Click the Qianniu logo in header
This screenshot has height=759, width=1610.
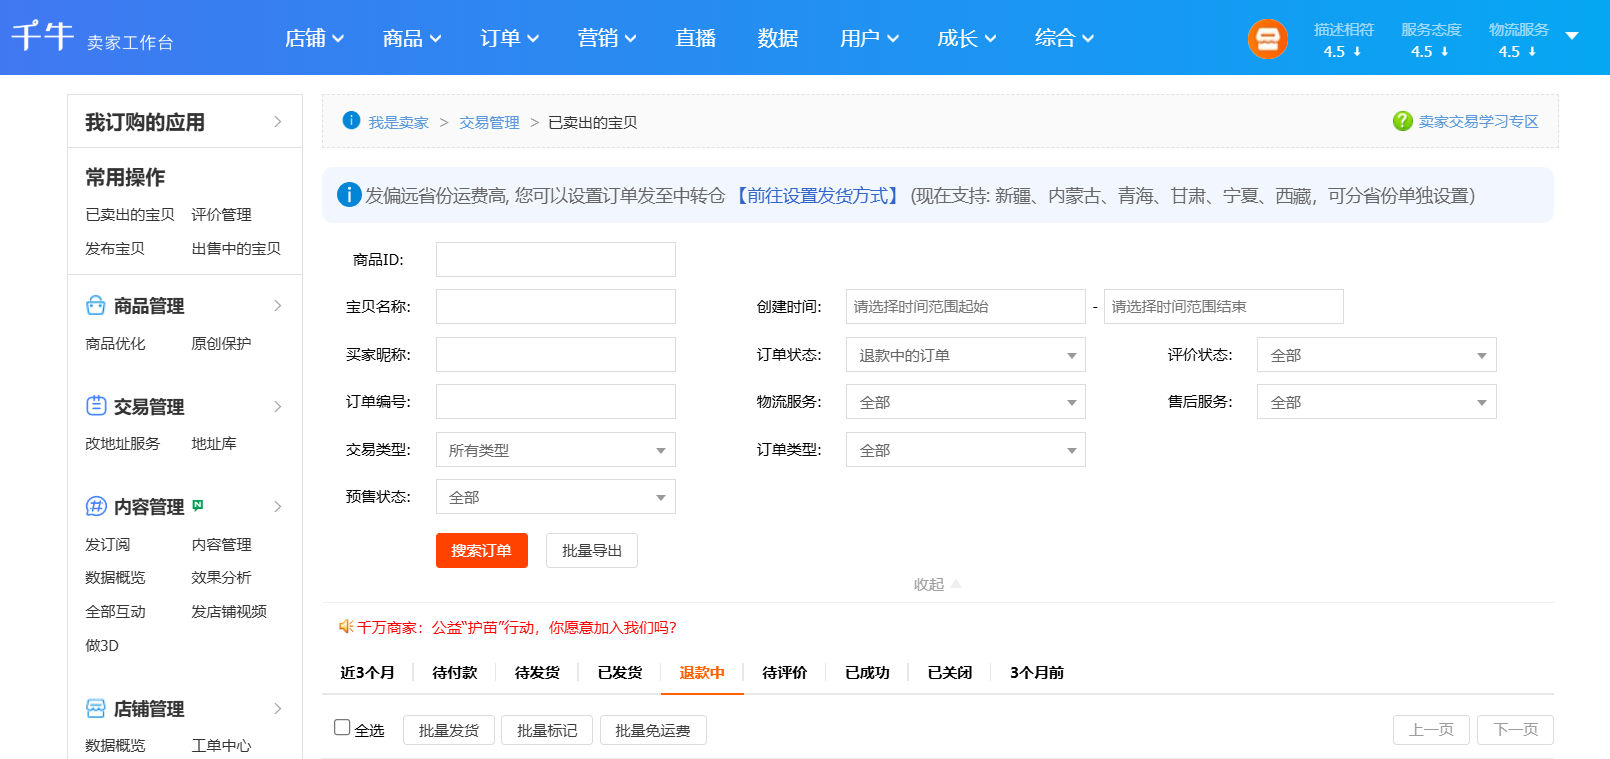coord(43,36)
